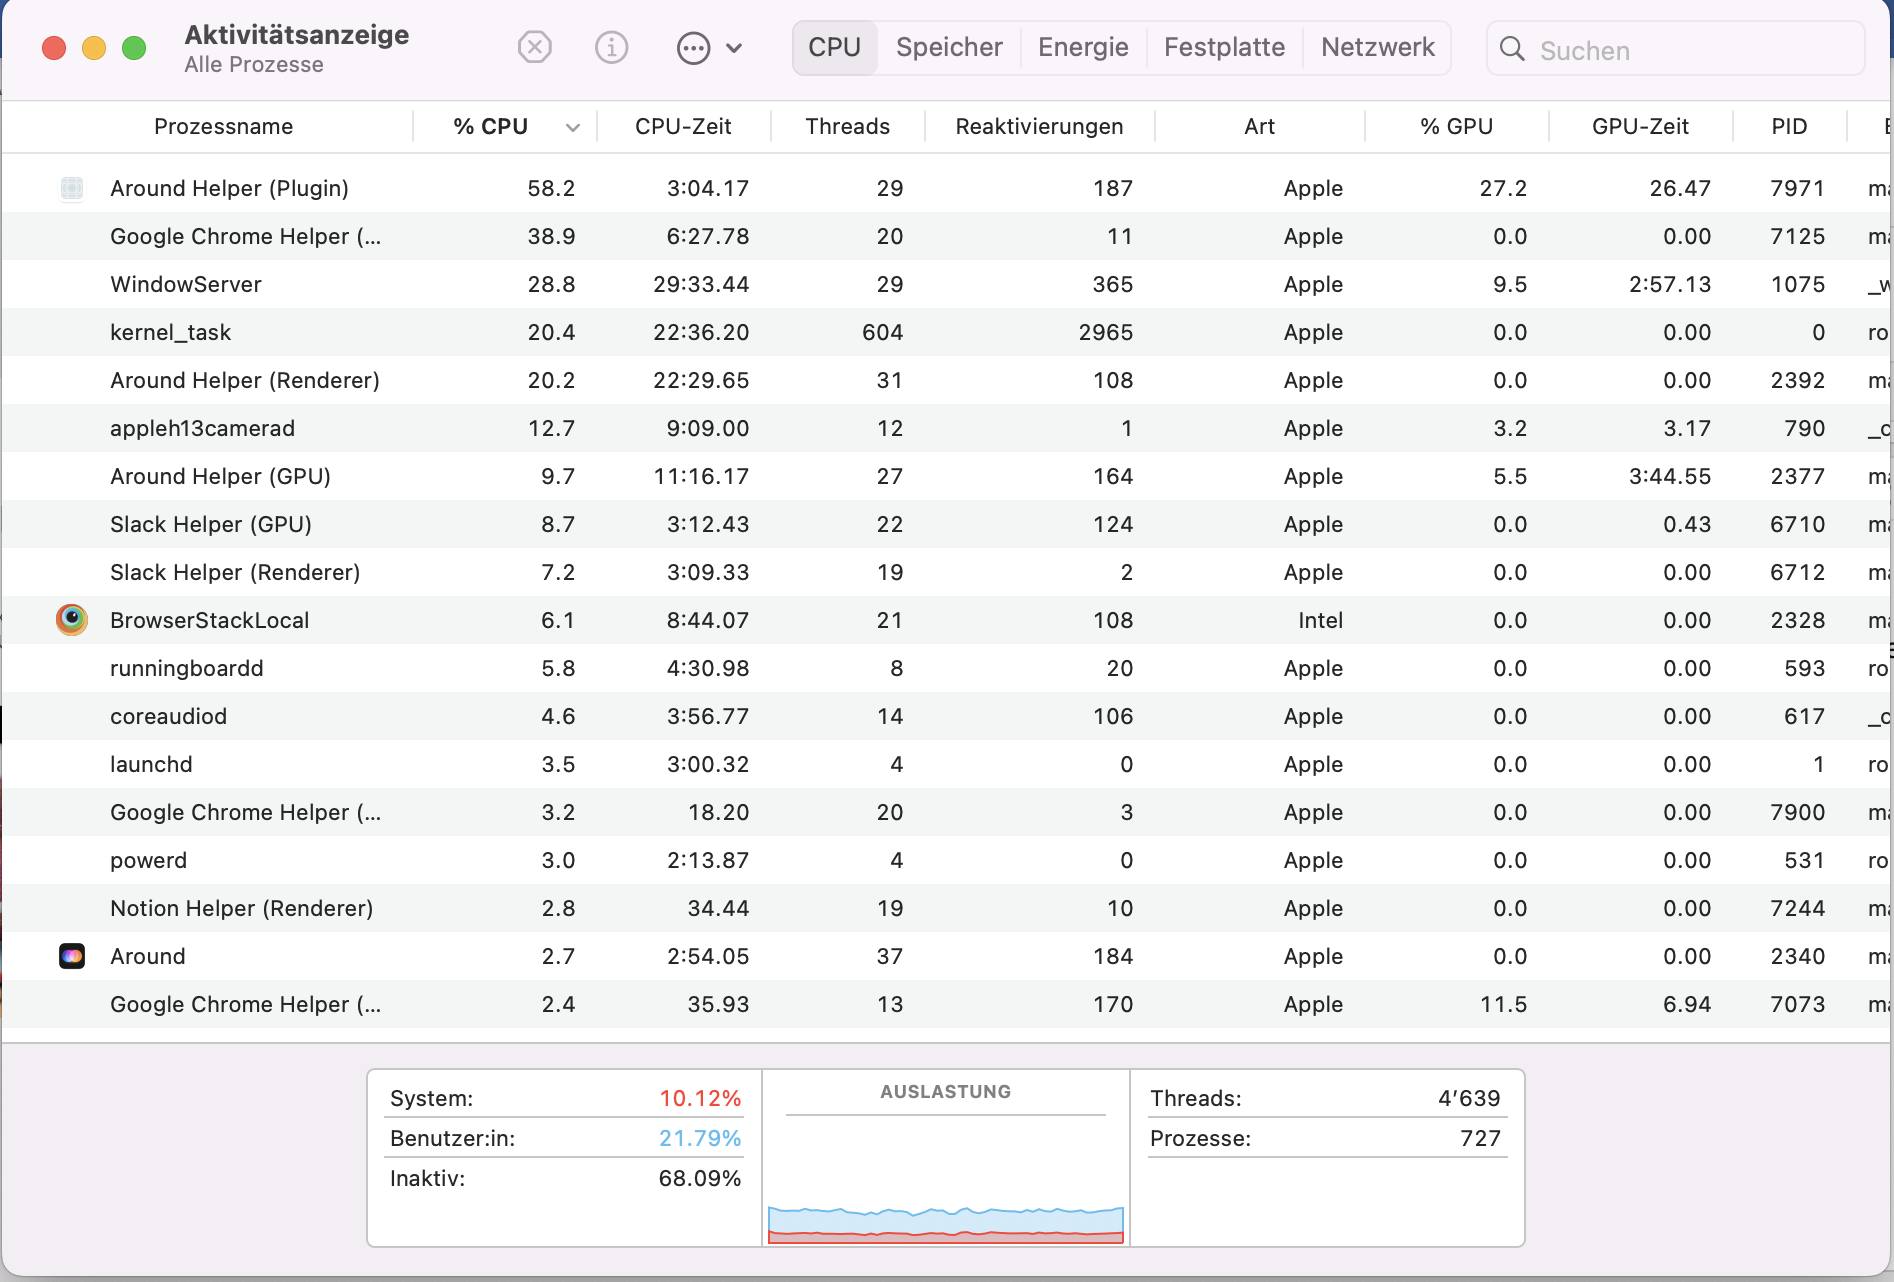Toggle sort direction chevron in % CPU header
Screen dimensions: 1894x1282
click(573, 127)
